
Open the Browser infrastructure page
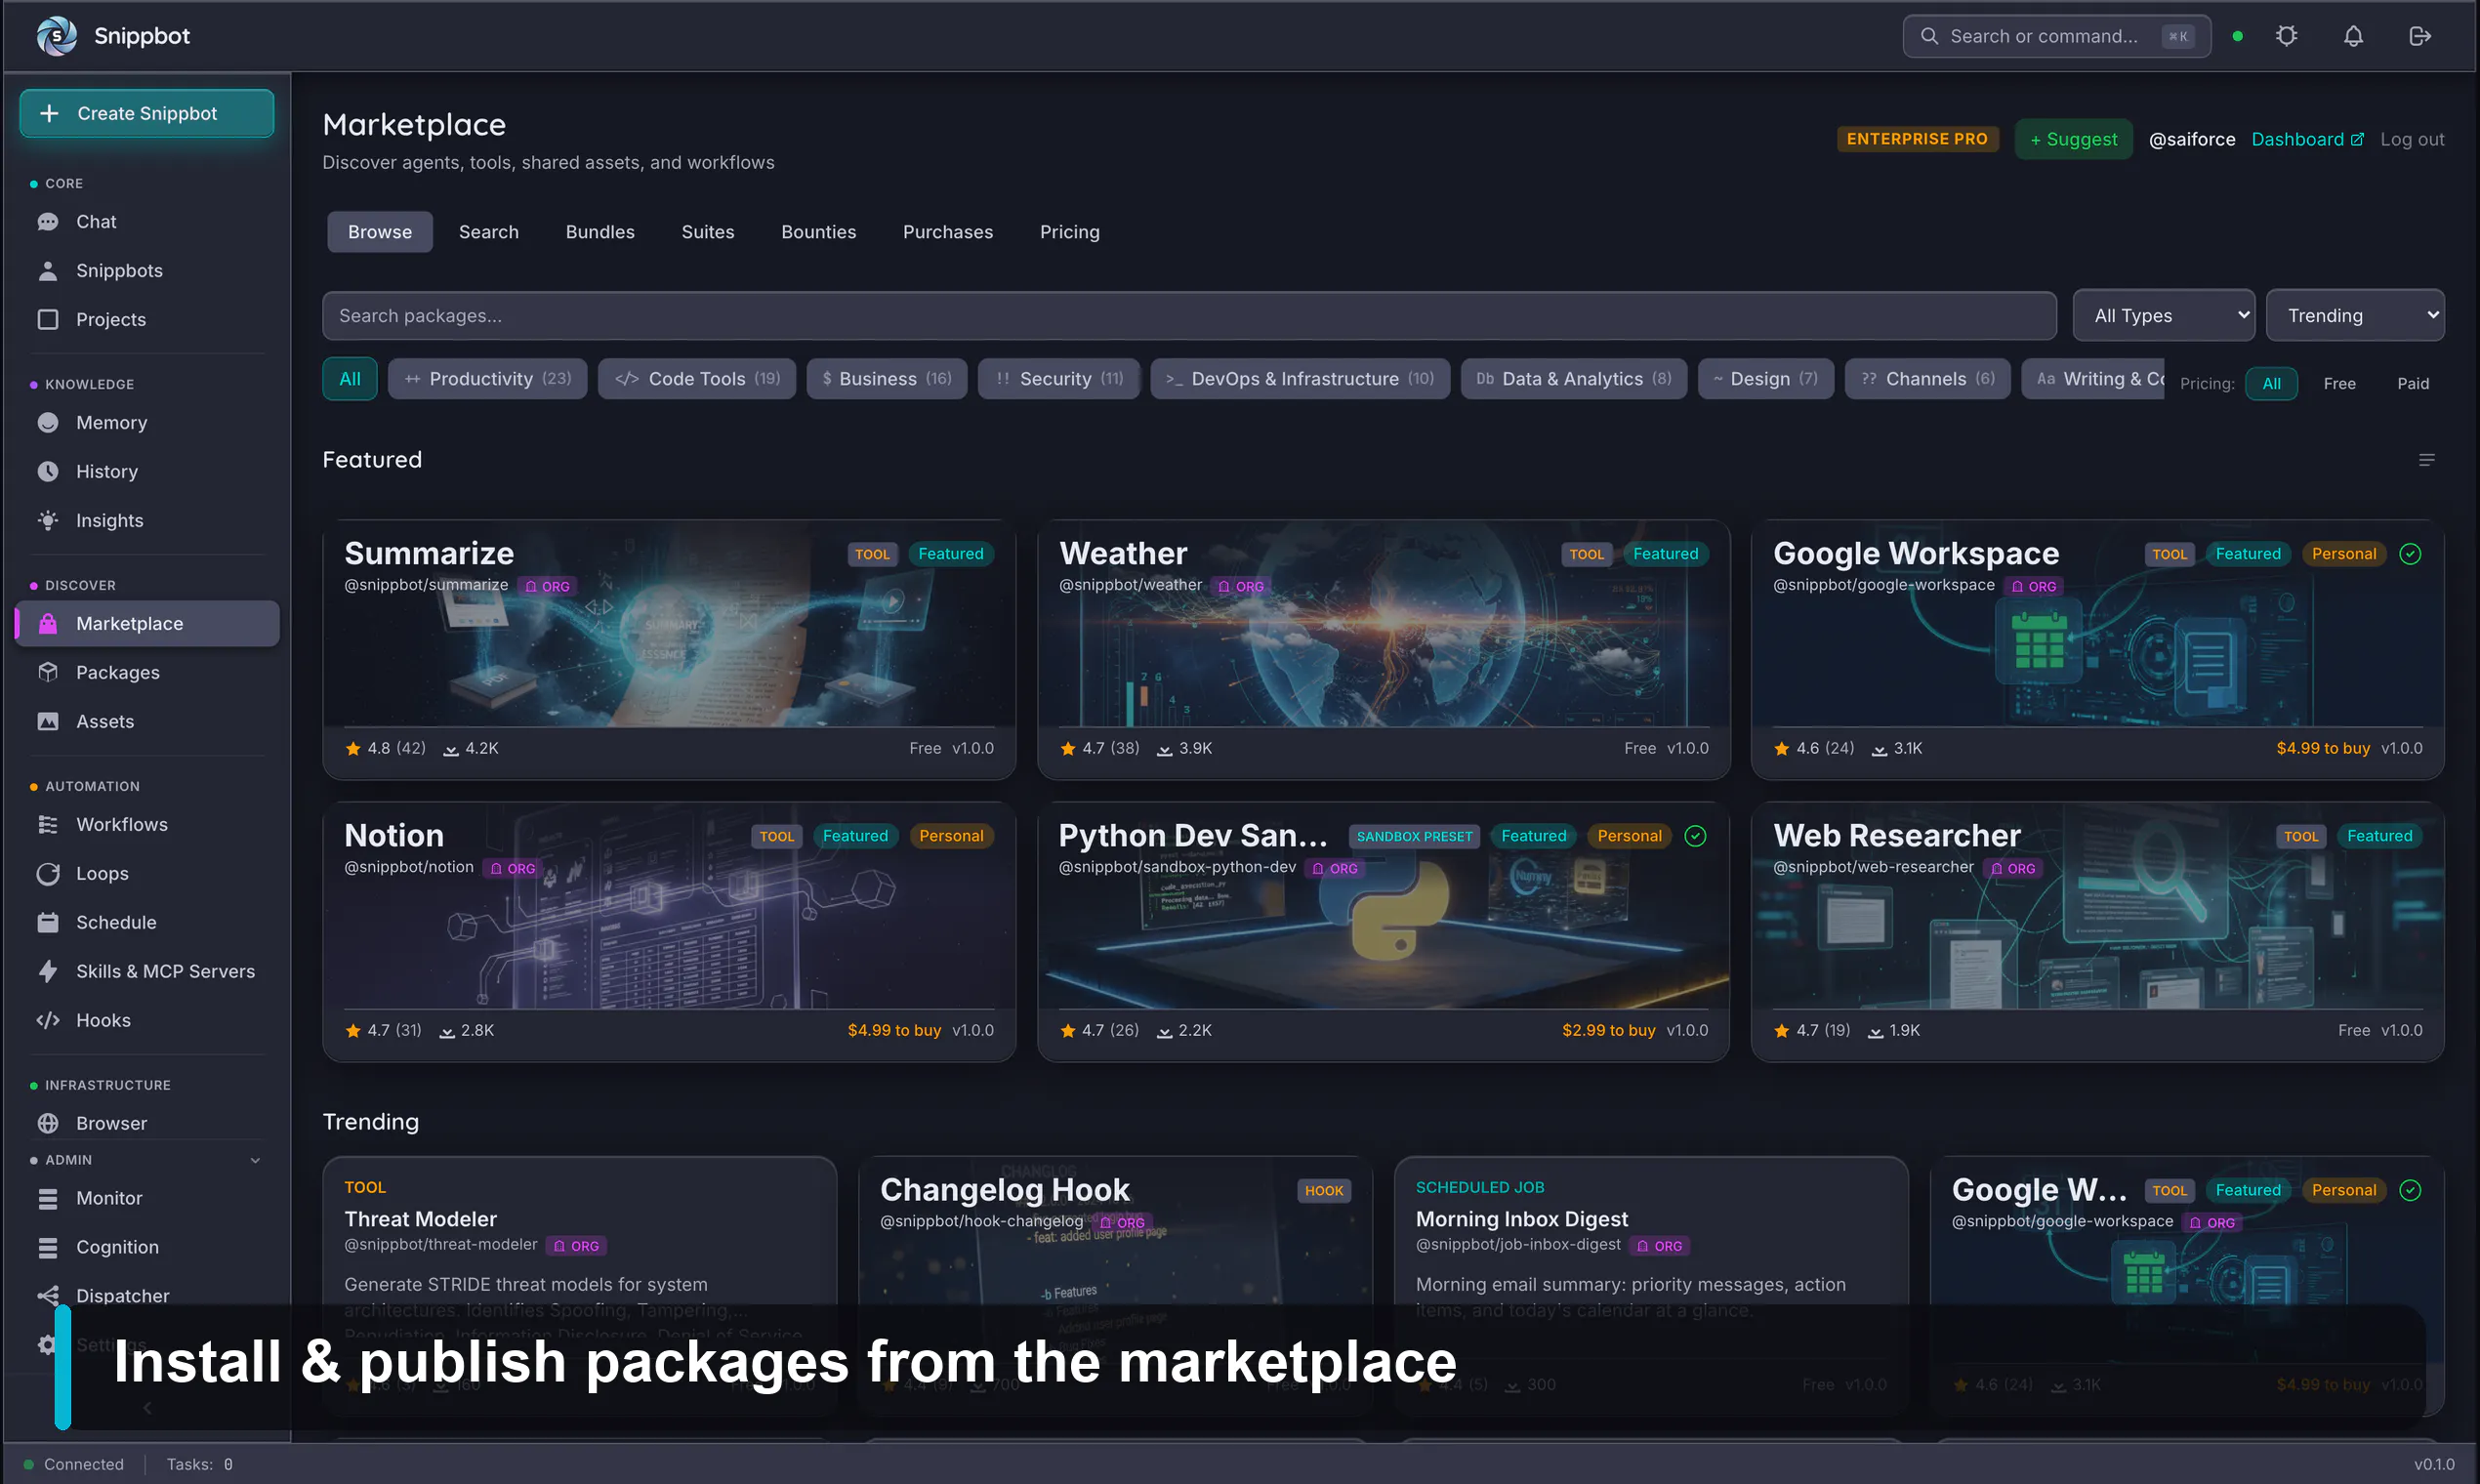[x=147, y=1124]
